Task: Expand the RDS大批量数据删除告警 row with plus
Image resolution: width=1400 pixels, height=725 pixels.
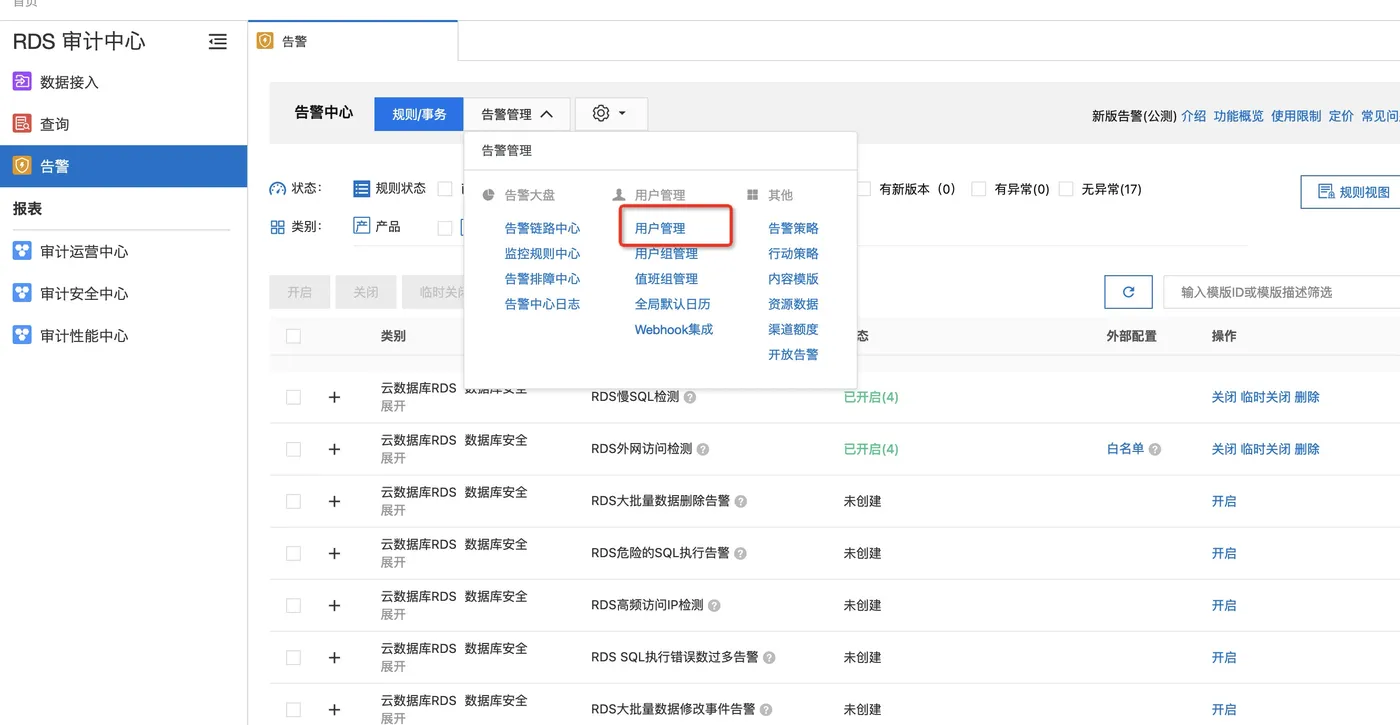Action: tap(334, 501)
